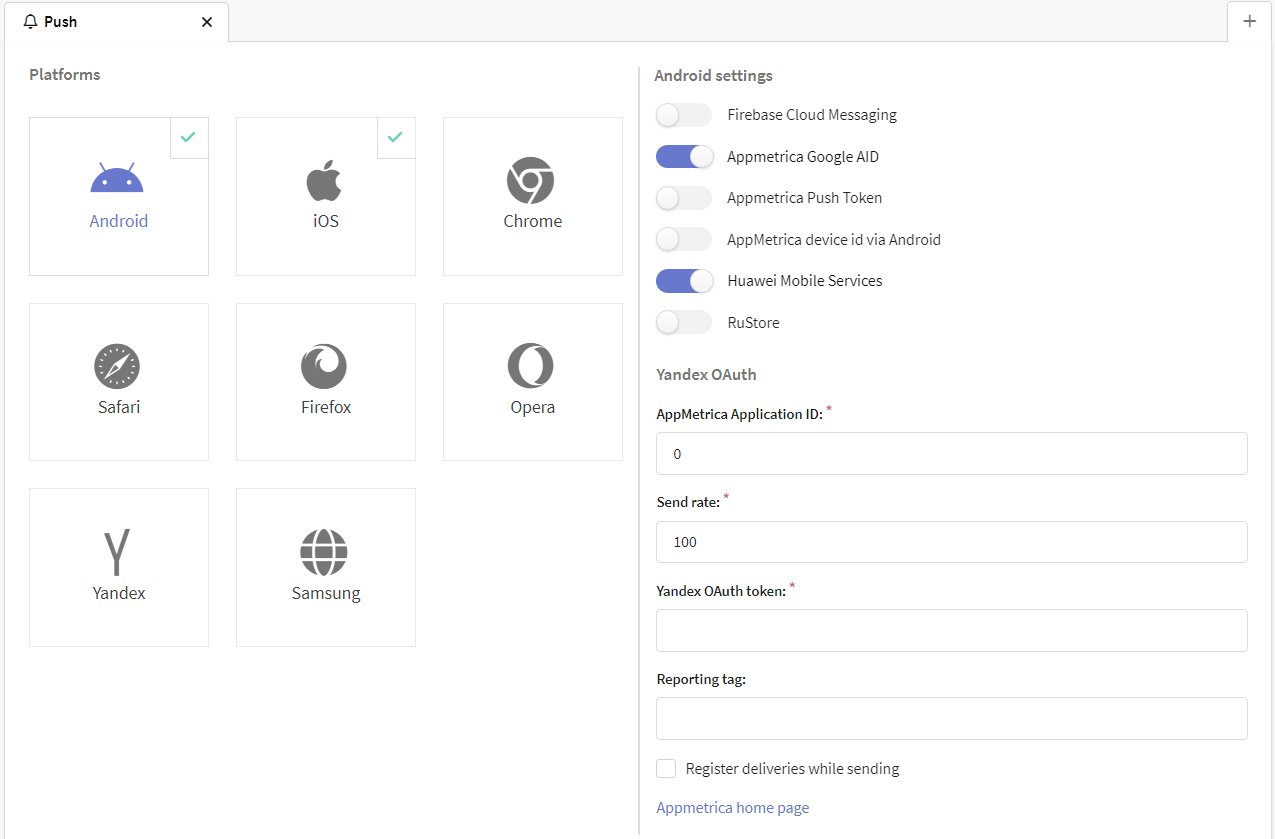Select the Firefox platform icon
This screenshot has width=1275, height=839.
coord(324,366)
